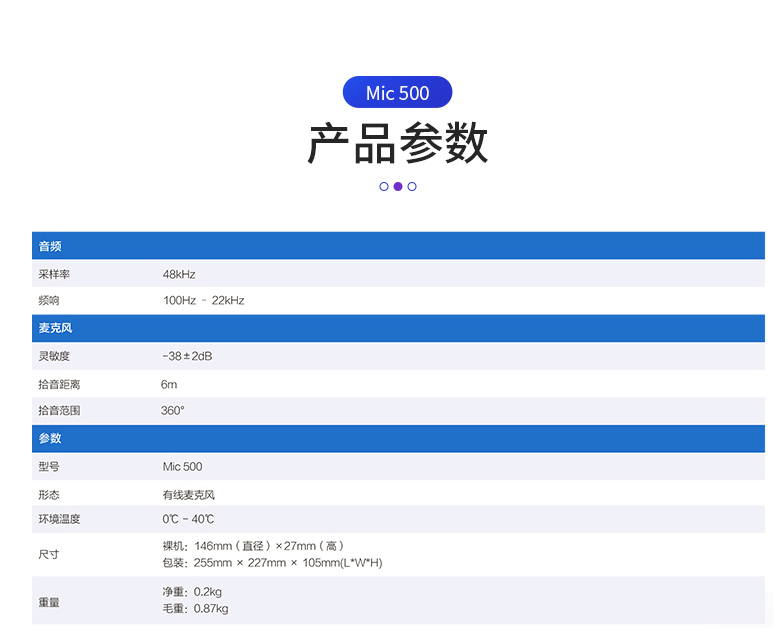Click the 毛重: 0.87kg line

[x=195, y=609]
